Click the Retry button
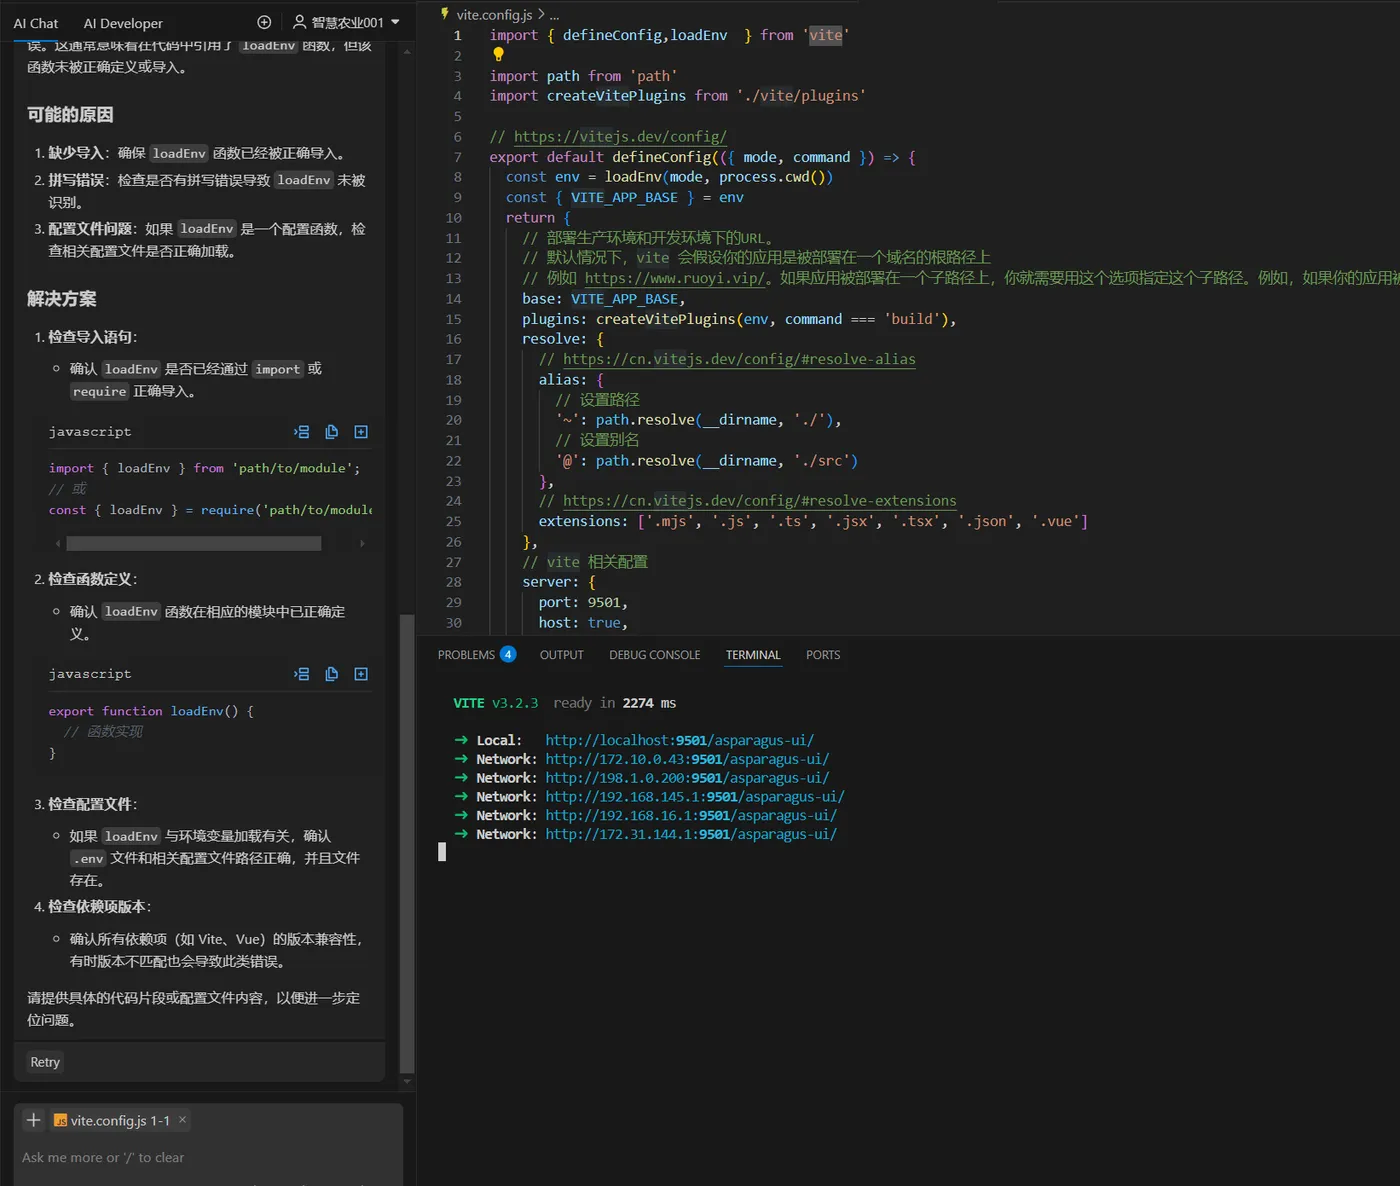 (45, 1062)
